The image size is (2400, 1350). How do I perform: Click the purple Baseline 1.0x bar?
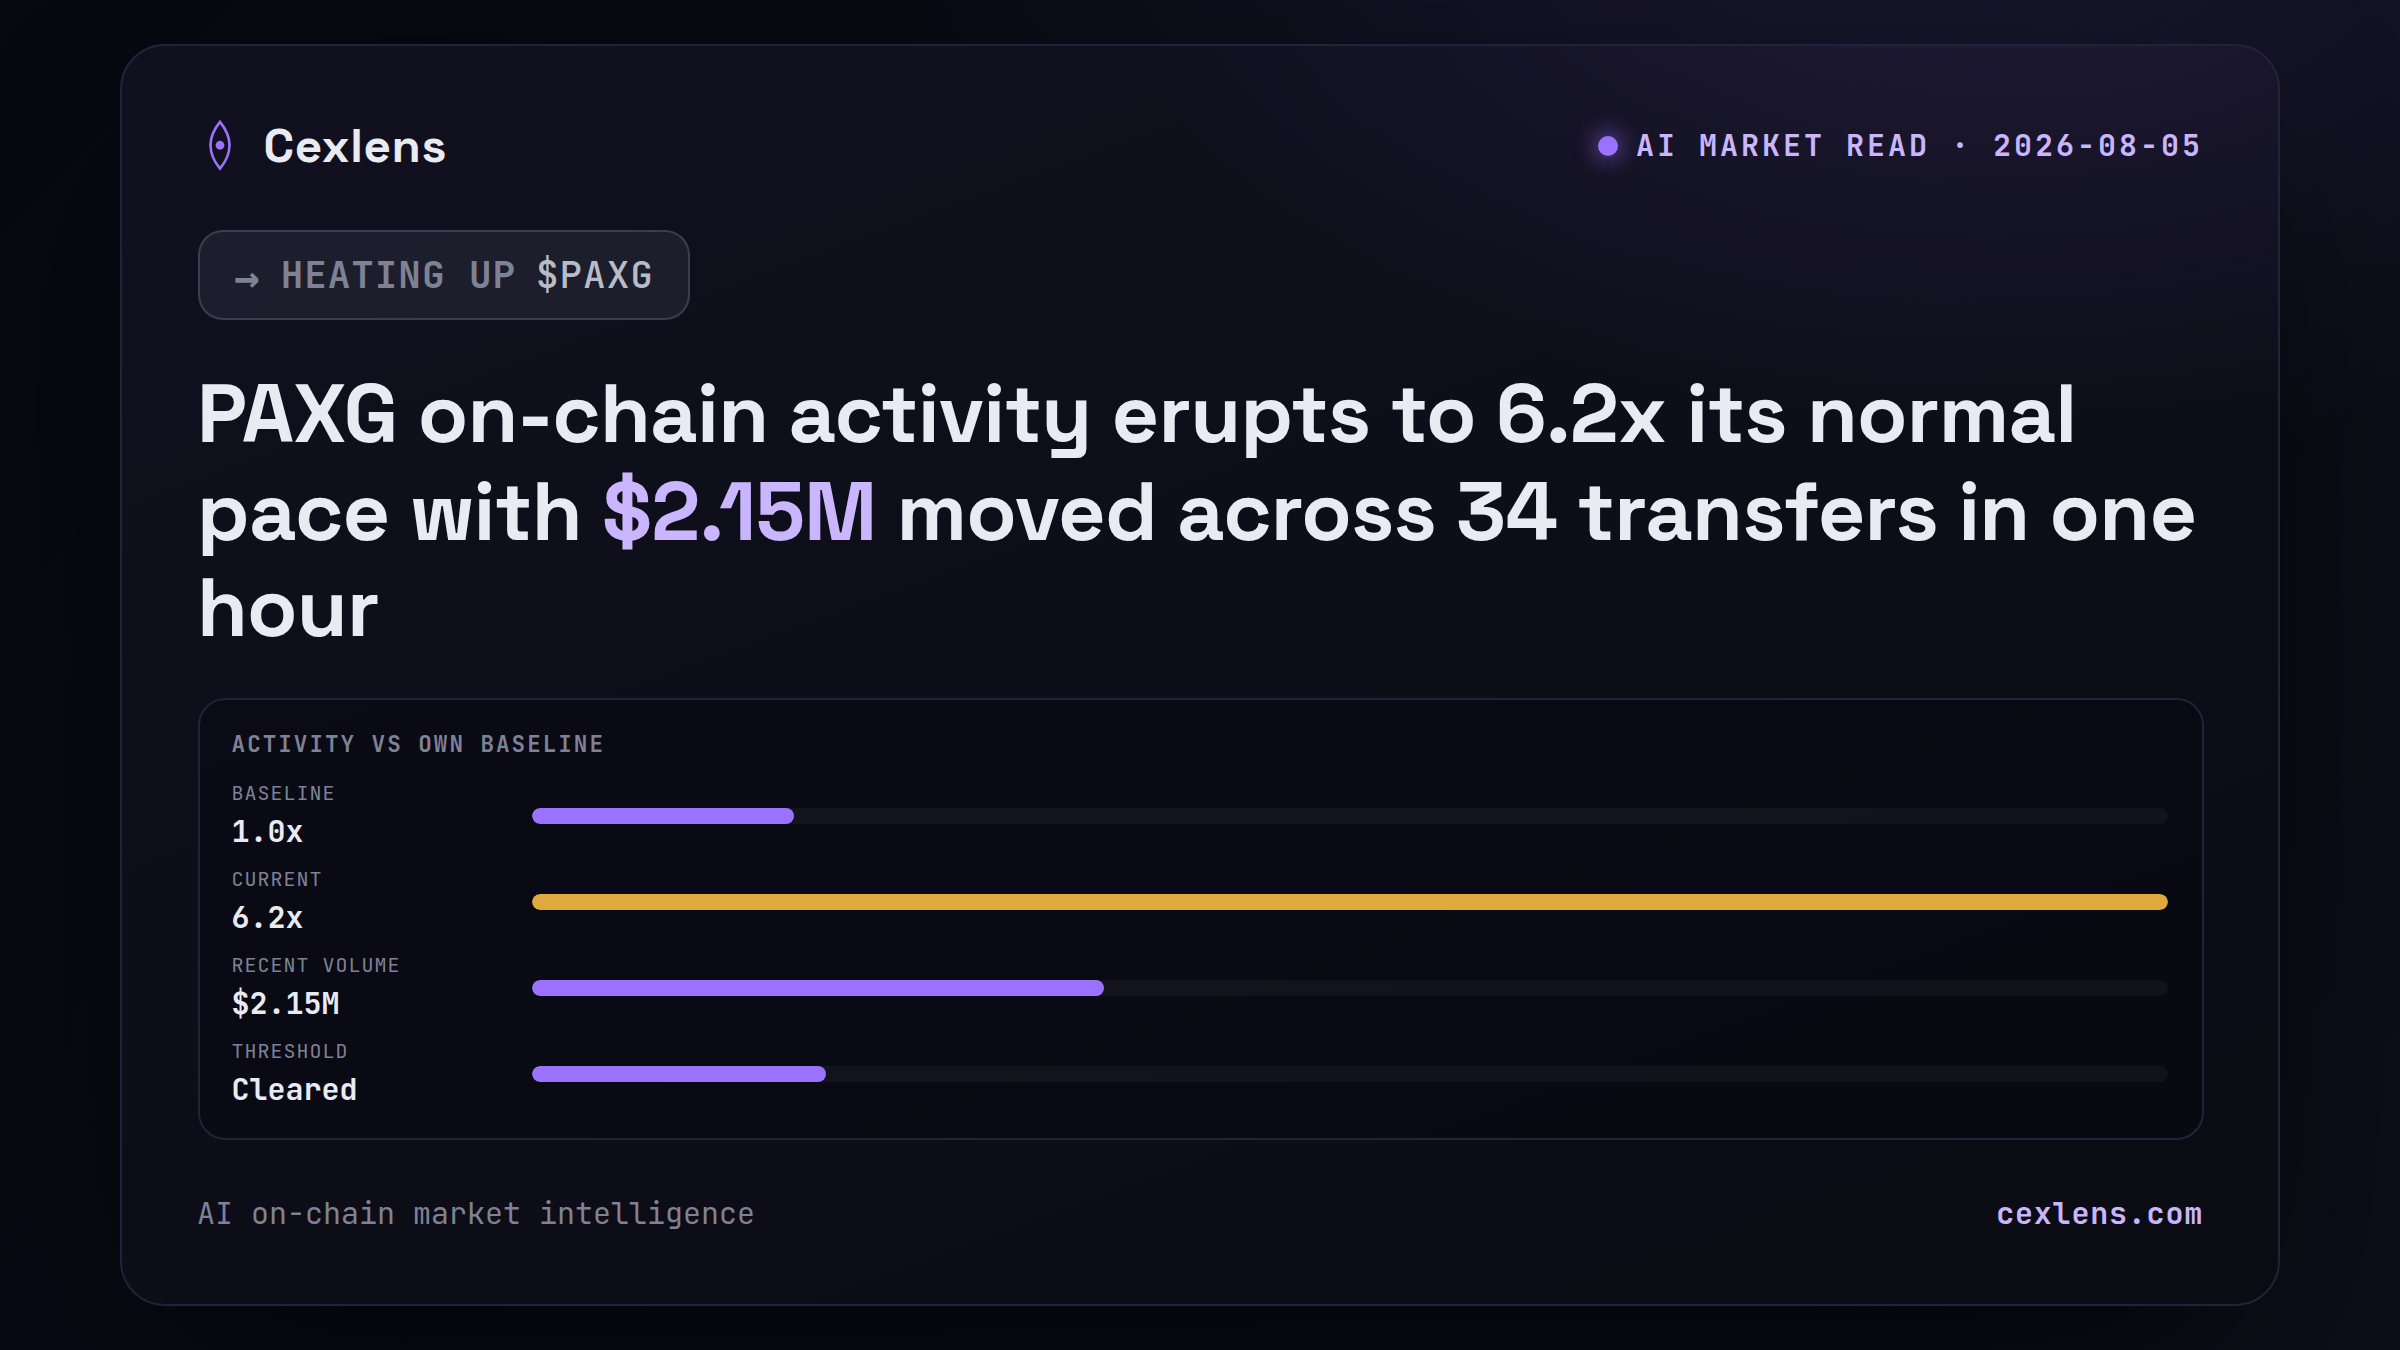(x=663, y=816)
